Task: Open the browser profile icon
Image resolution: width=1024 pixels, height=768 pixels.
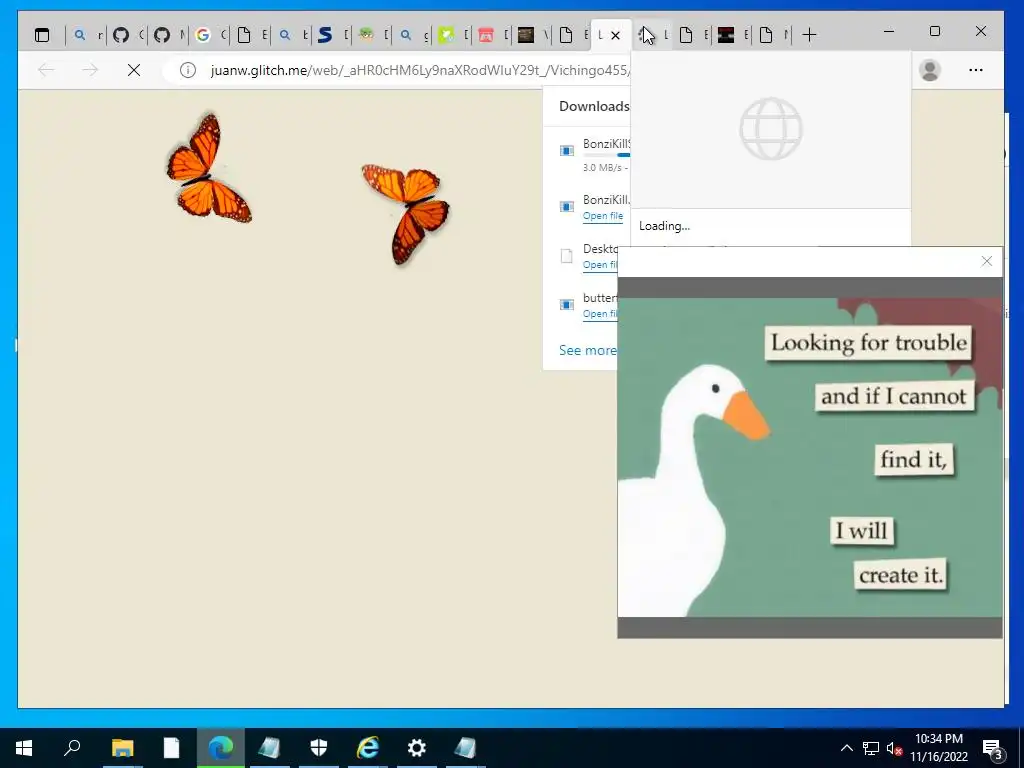Action: click(930, 70)
